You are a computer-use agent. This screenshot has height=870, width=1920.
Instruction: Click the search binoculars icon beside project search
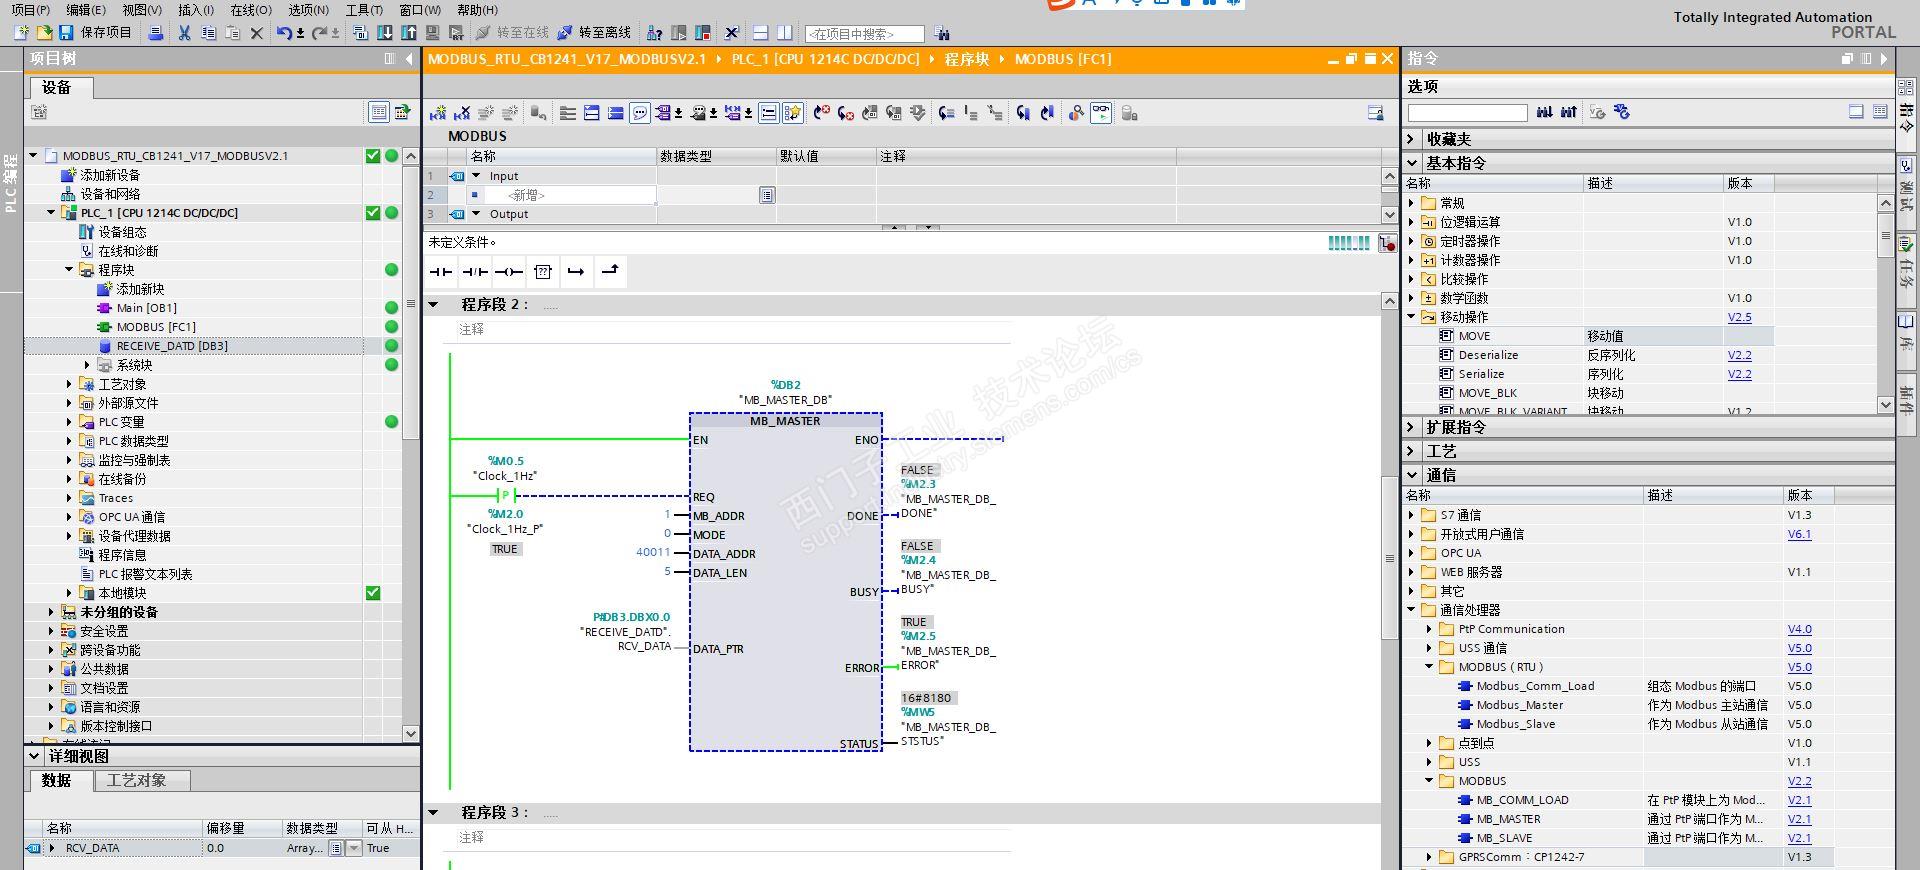(x=942, y=34)
